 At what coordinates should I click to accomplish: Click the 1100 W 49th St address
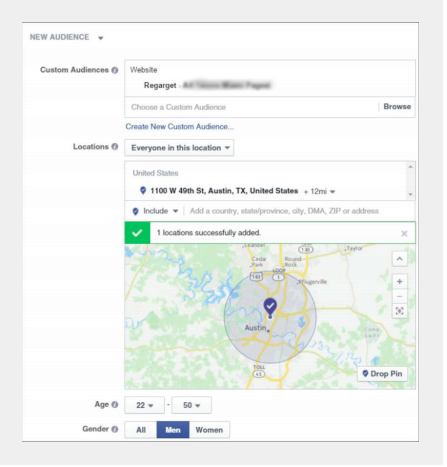[x=224, y=191]
